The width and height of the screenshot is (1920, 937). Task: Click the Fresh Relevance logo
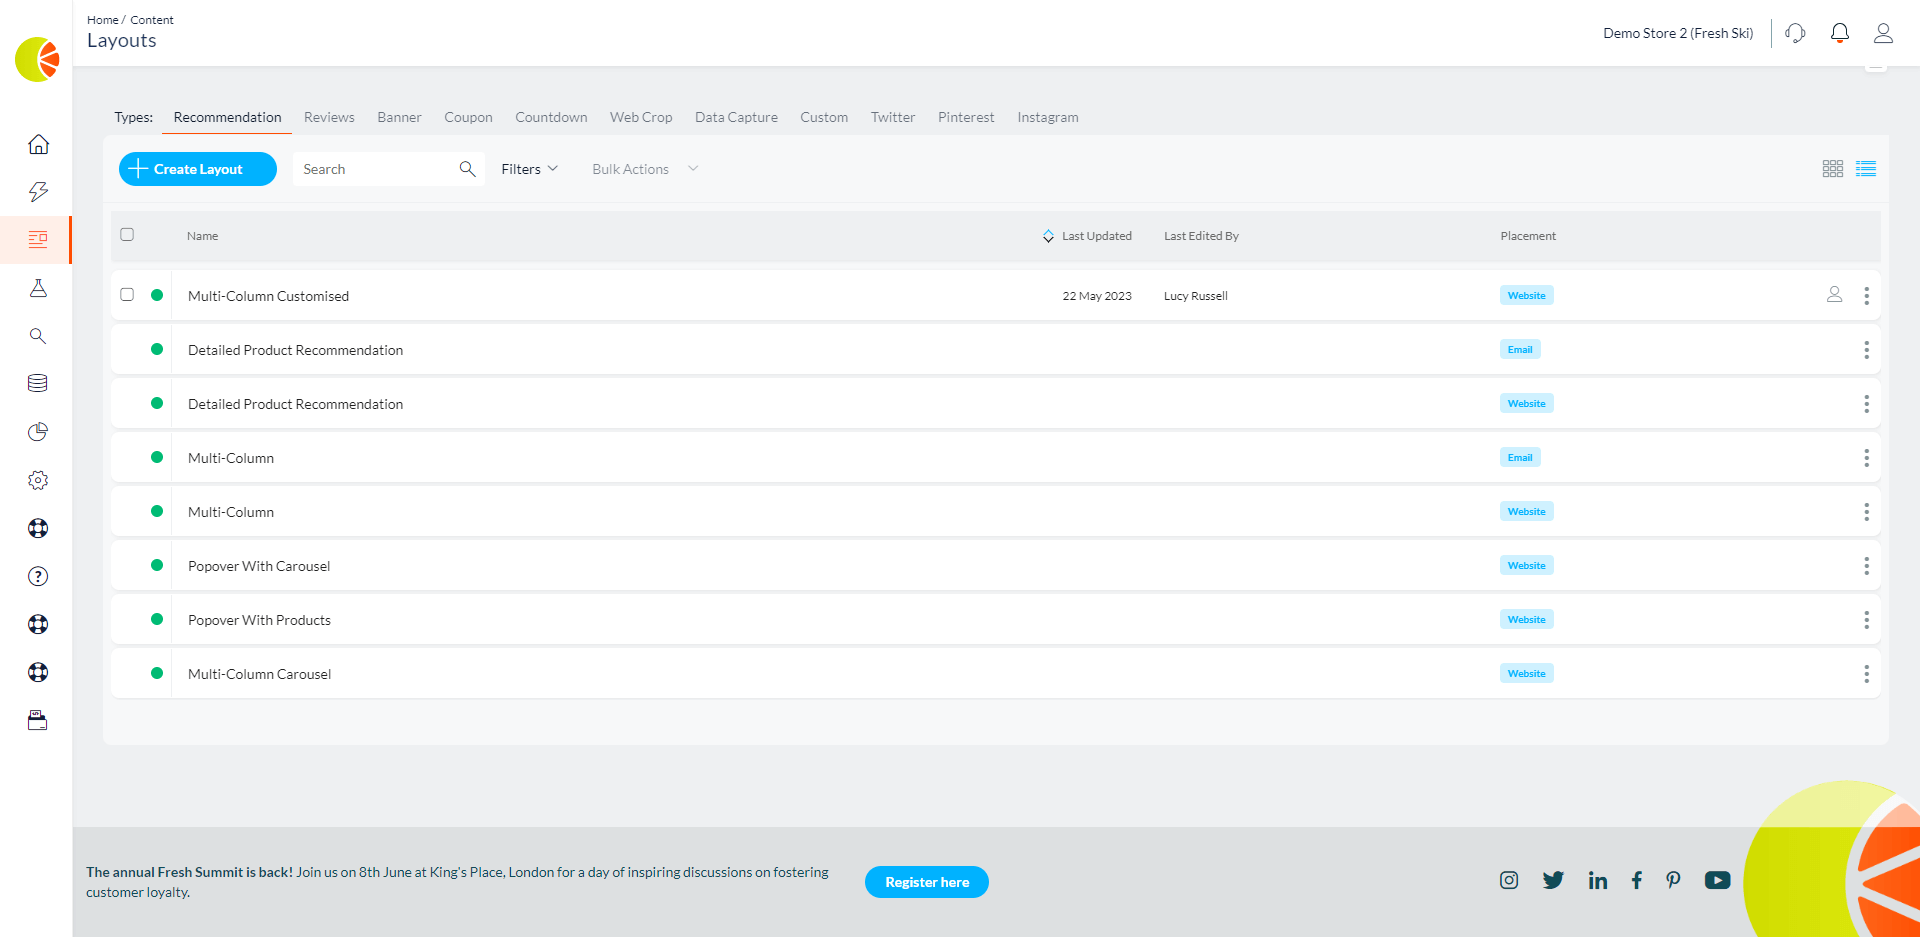pos(37,60)
